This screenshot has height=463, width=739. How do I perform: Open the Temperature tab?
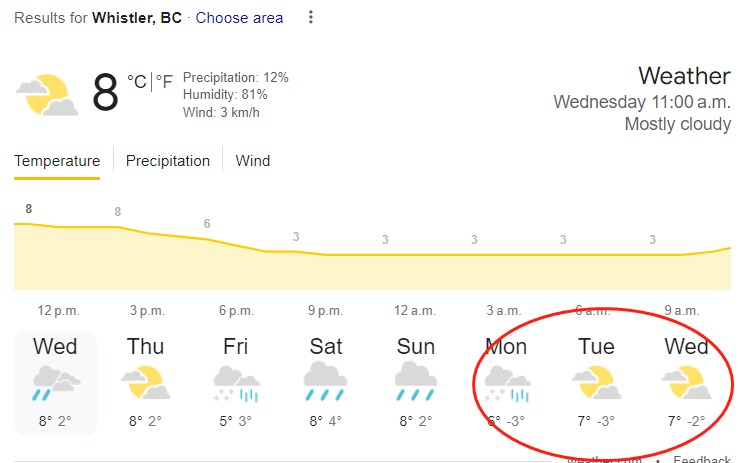pos(57,161)
